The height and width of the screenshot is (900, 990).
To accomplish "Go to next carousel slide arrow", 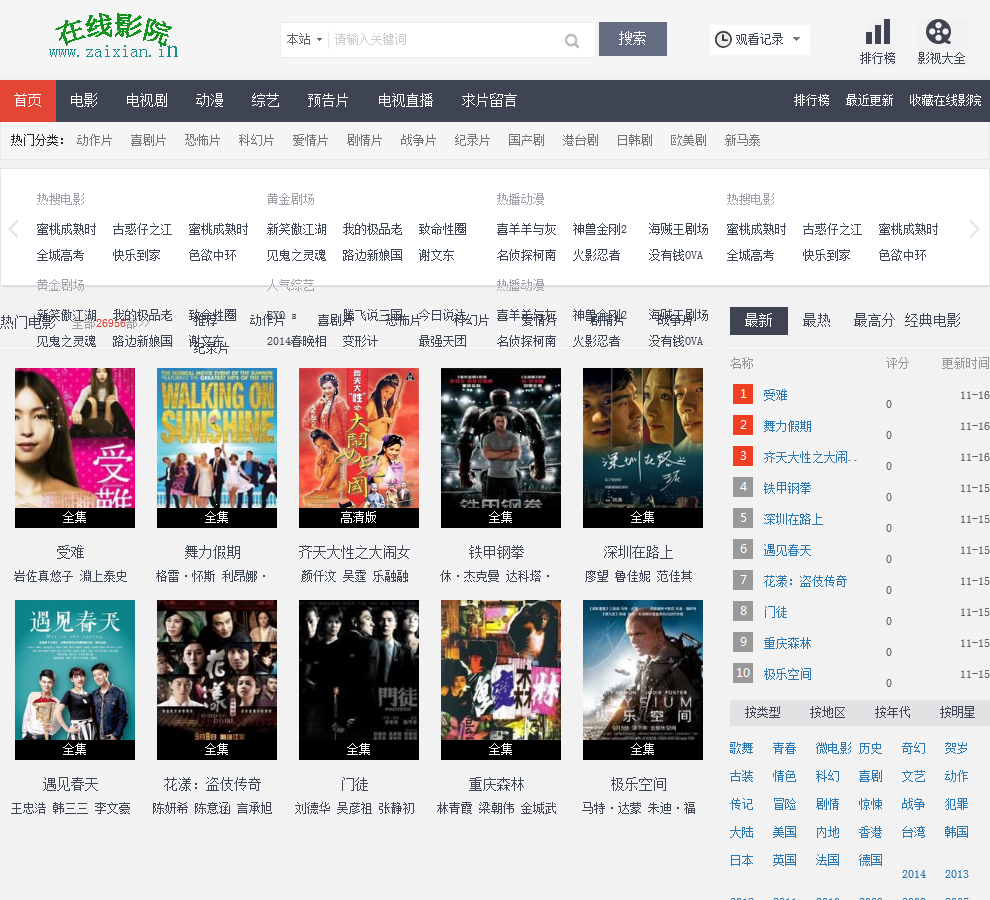I will click(x=974, y=229).
